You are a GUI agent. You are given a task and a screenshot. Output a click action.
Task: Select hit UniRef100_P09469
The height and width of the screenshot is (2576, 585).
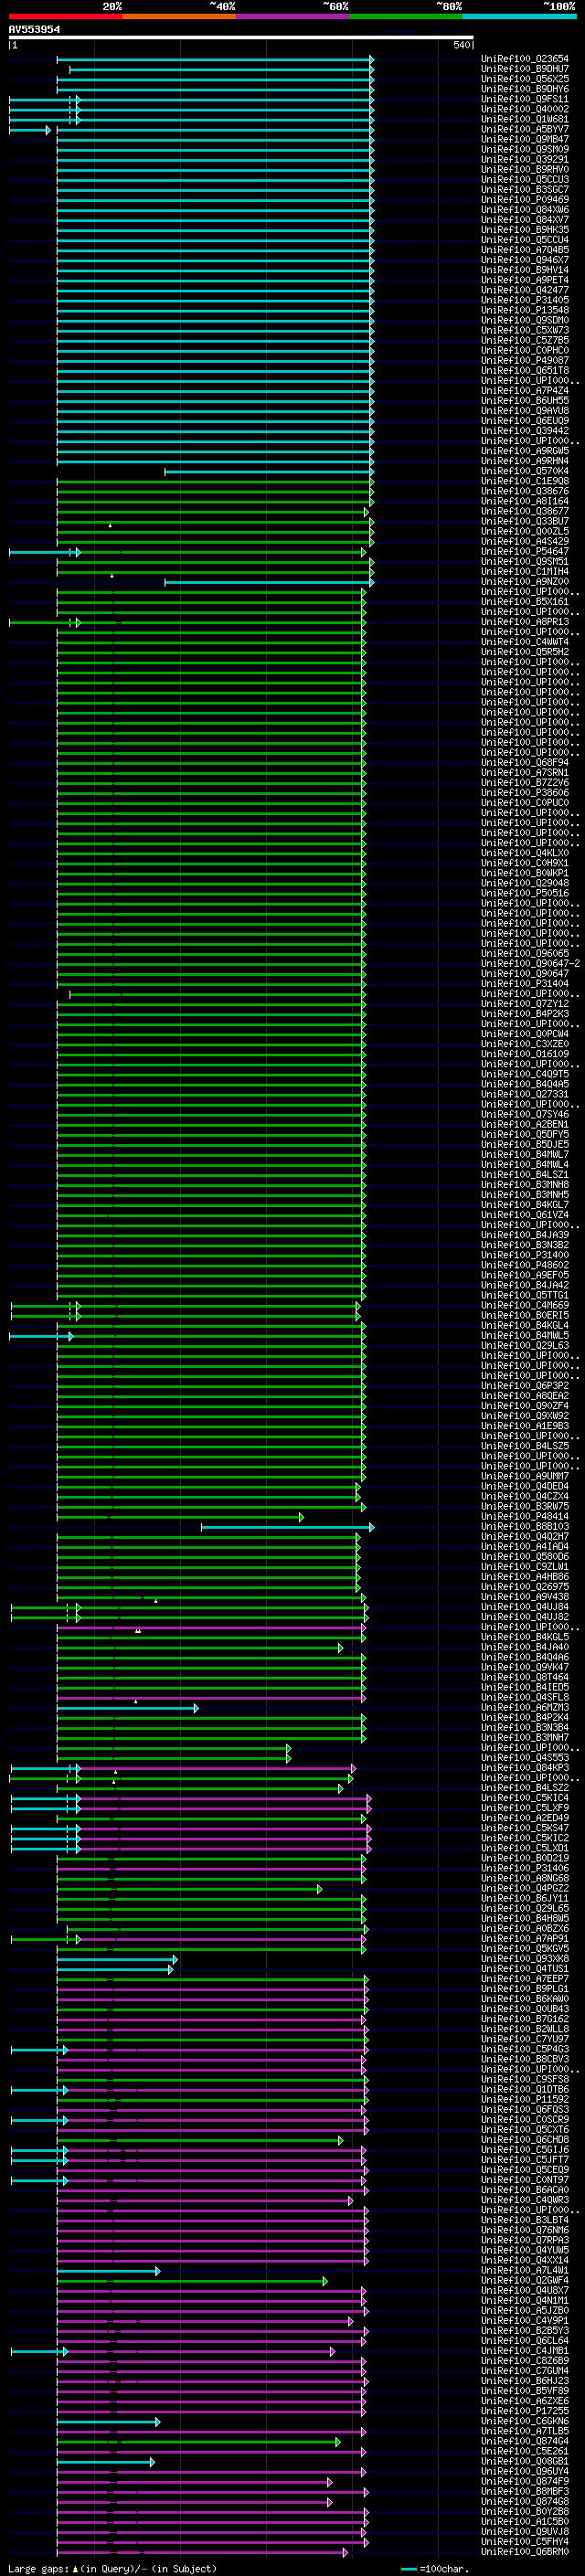click(525, 200)
